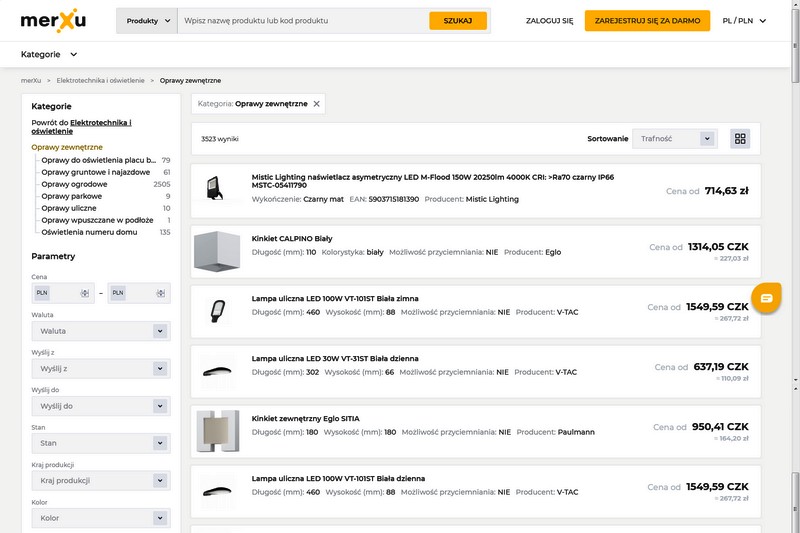Open the Wyślij z dropdown
The width and height of the screenshot is (800, 533).
[101, 368]
